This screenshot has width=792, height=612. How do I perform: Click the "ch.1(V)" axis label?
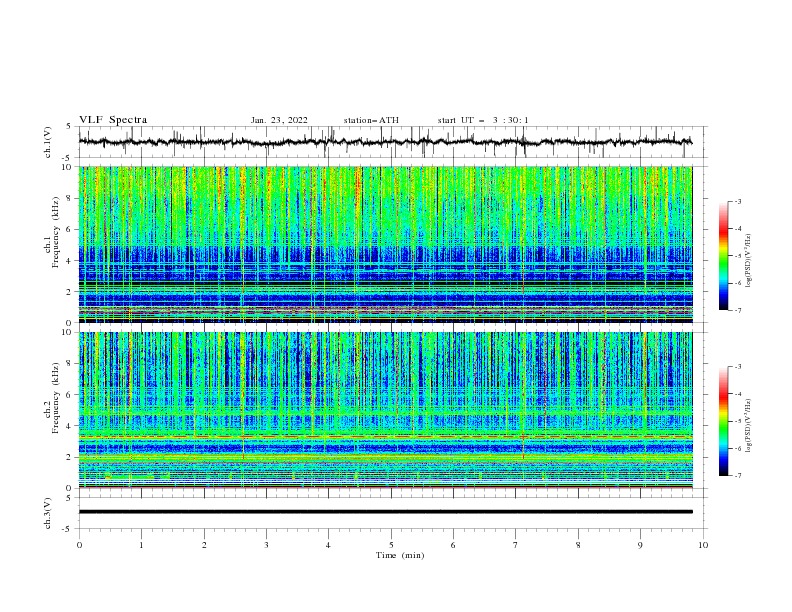coord(48,142)
